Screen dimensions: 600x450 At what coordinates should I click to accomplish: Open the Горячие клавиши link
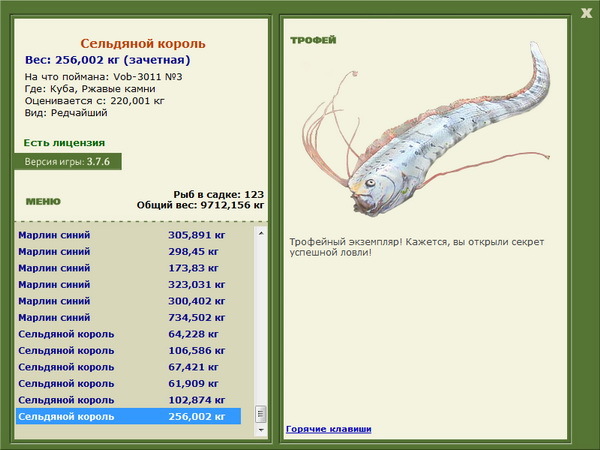(329, 429)
